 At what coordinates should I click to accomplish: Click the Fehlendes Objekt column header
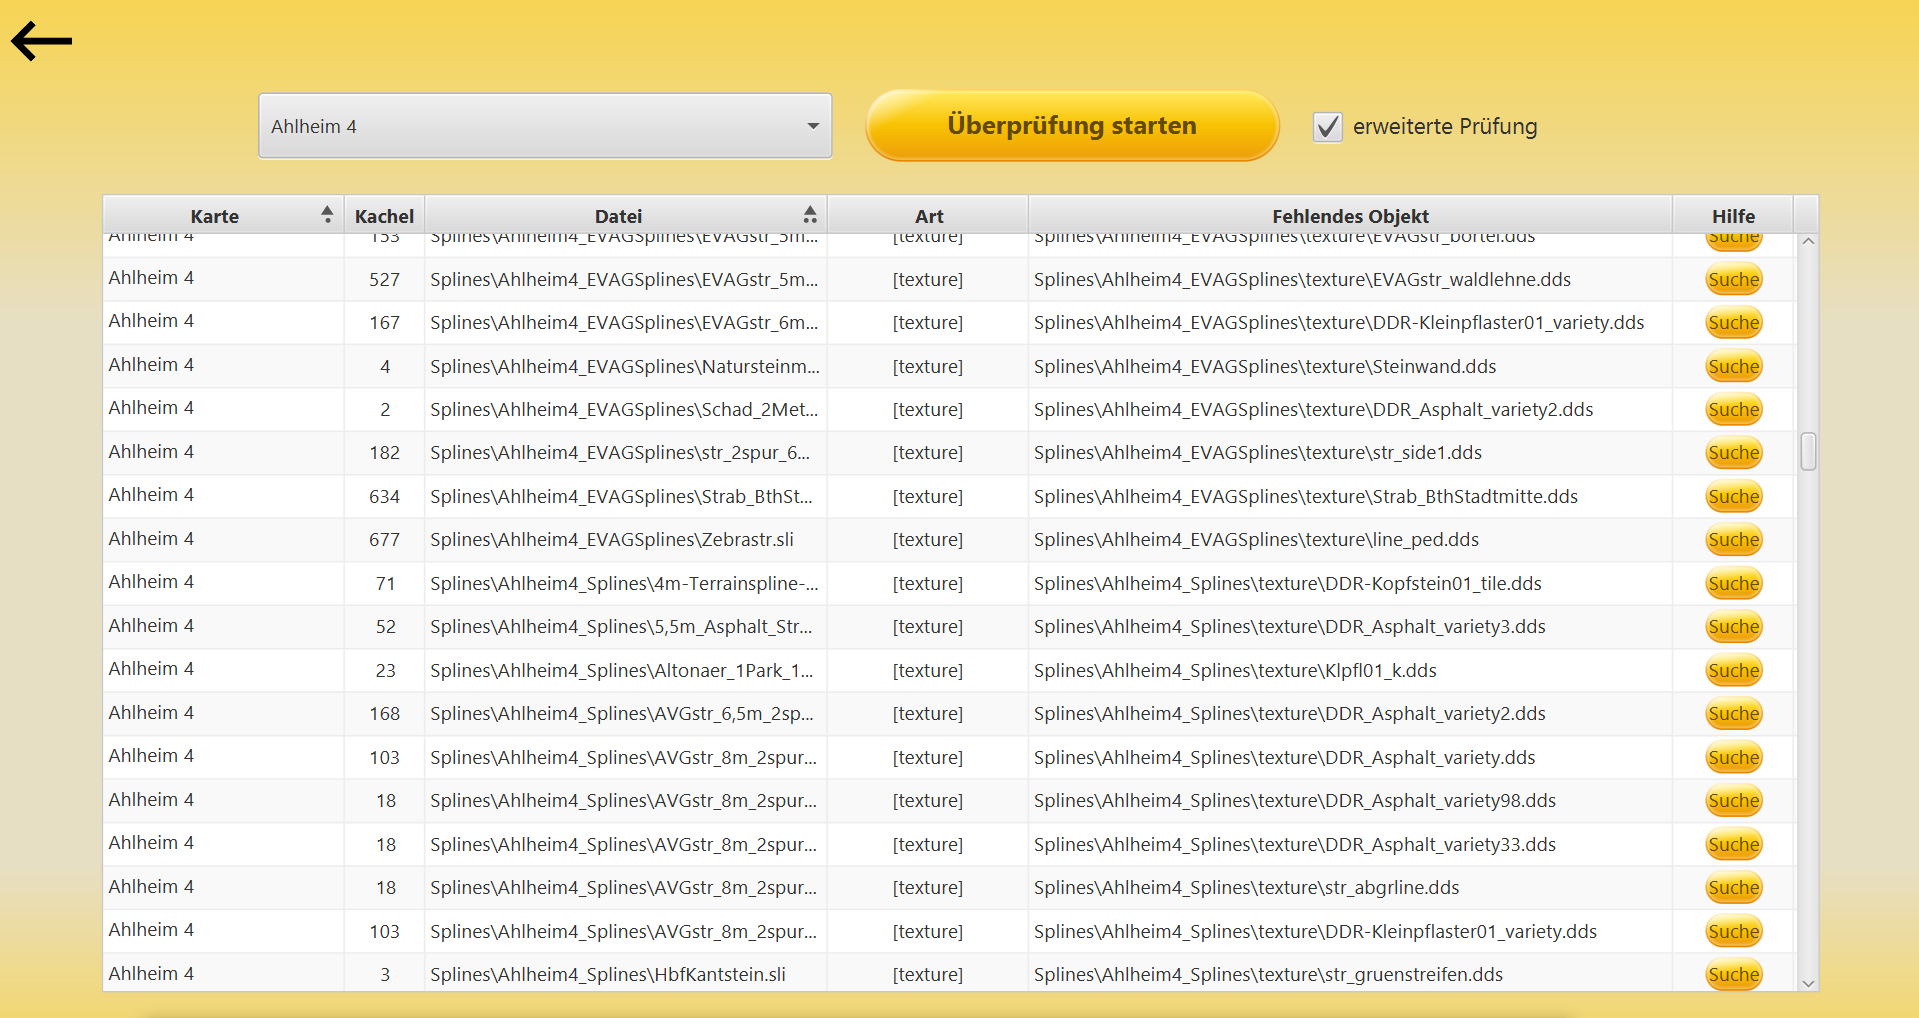pos(1349,216)
